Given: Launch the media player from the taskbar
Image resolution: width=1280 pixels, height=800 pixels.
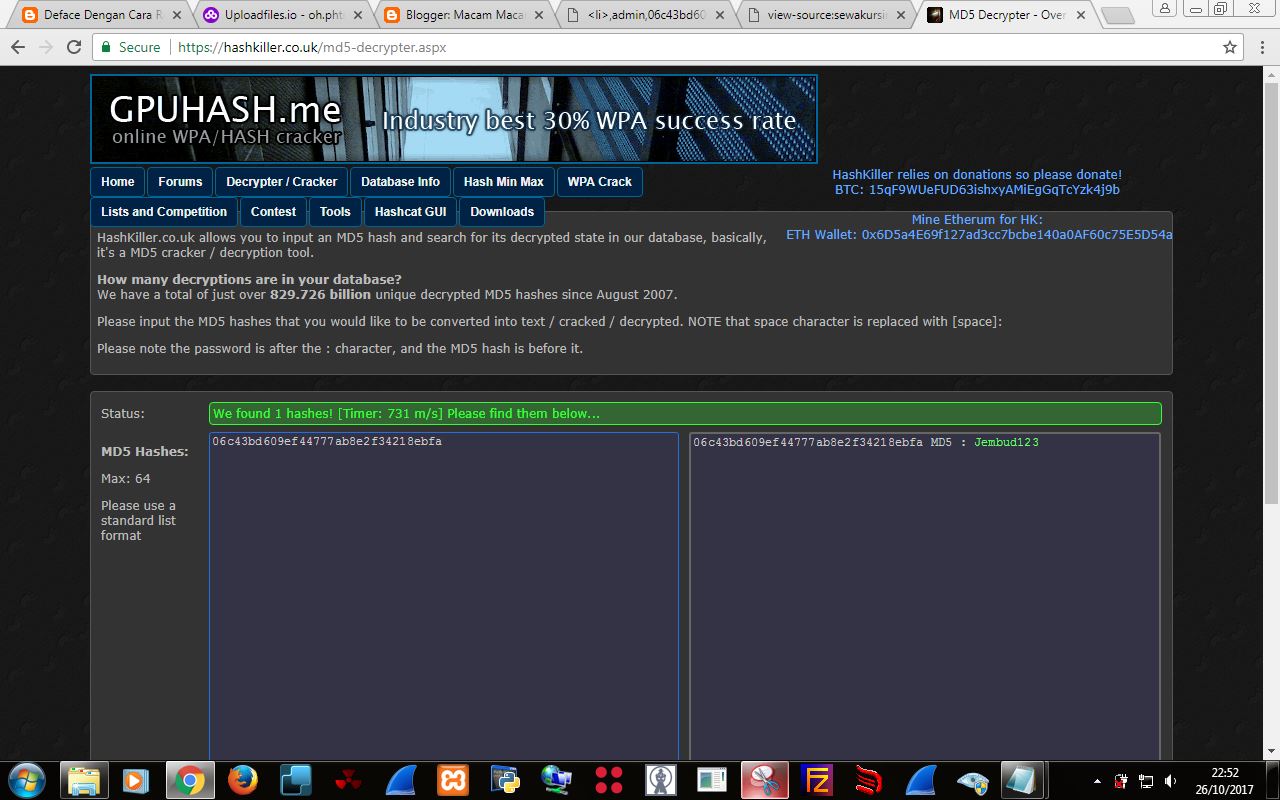Looking at the screenshot, I should tap(136, 780).
